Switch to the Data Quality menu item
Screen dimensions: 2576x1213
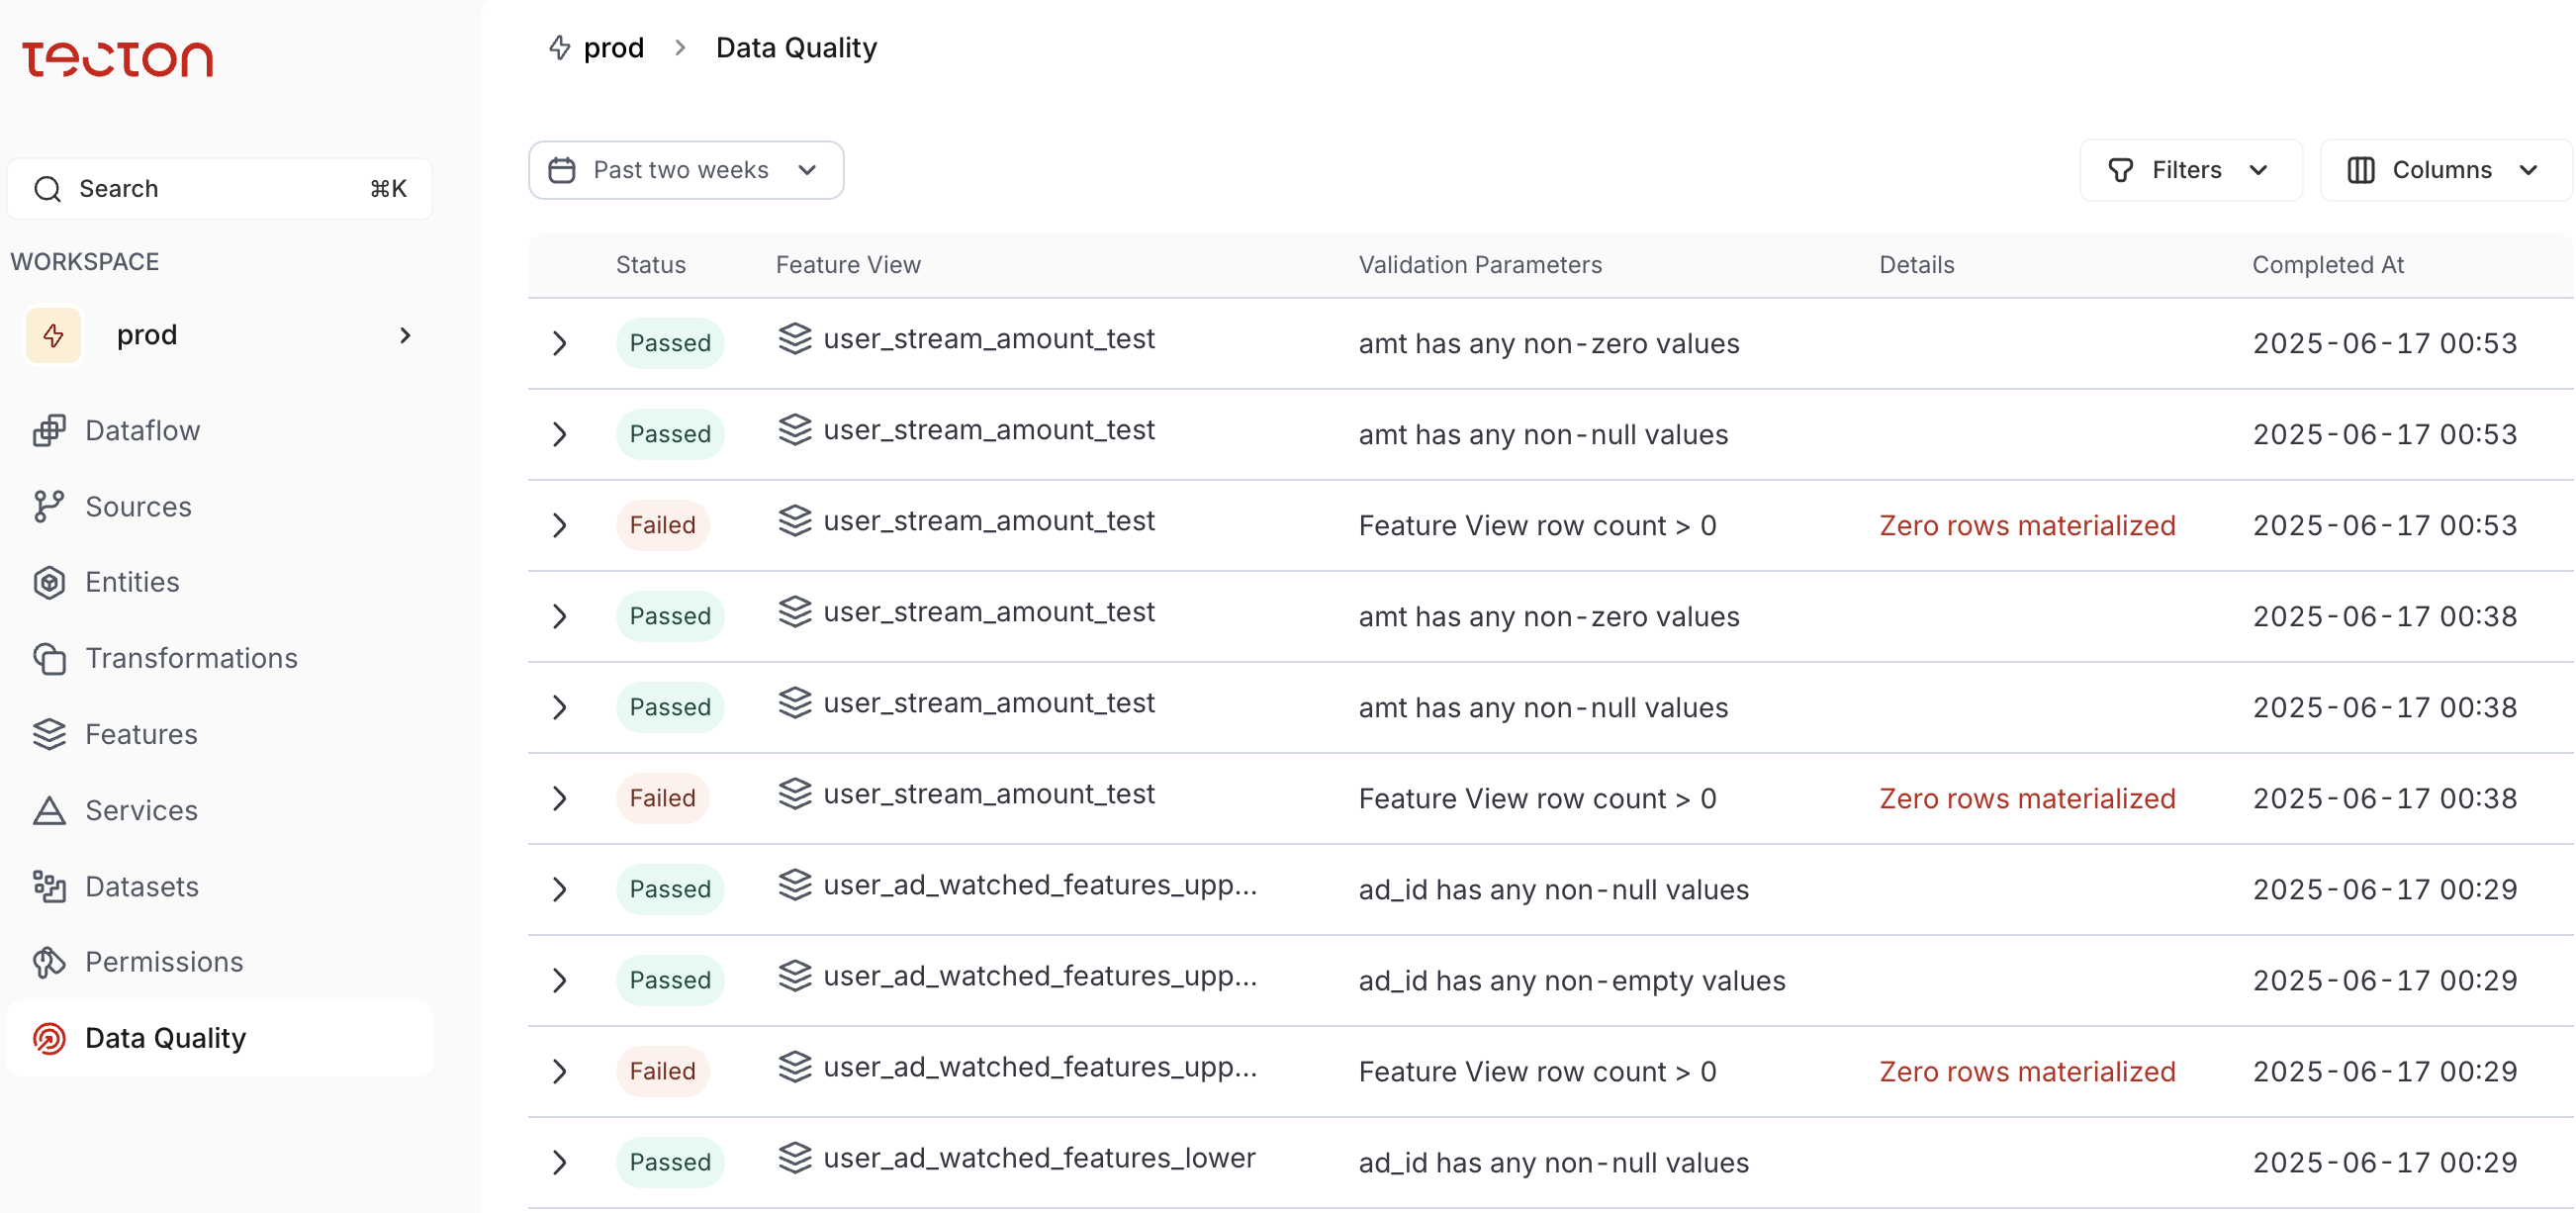click(165, 1038)
